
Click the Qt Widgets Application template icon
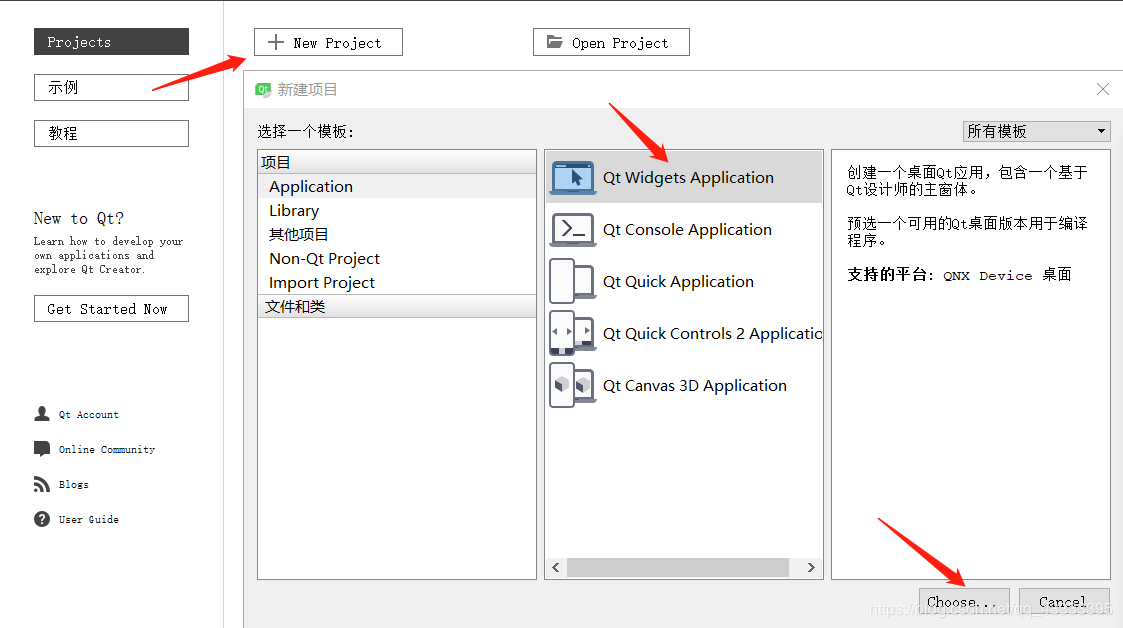(x=573, y=178)
